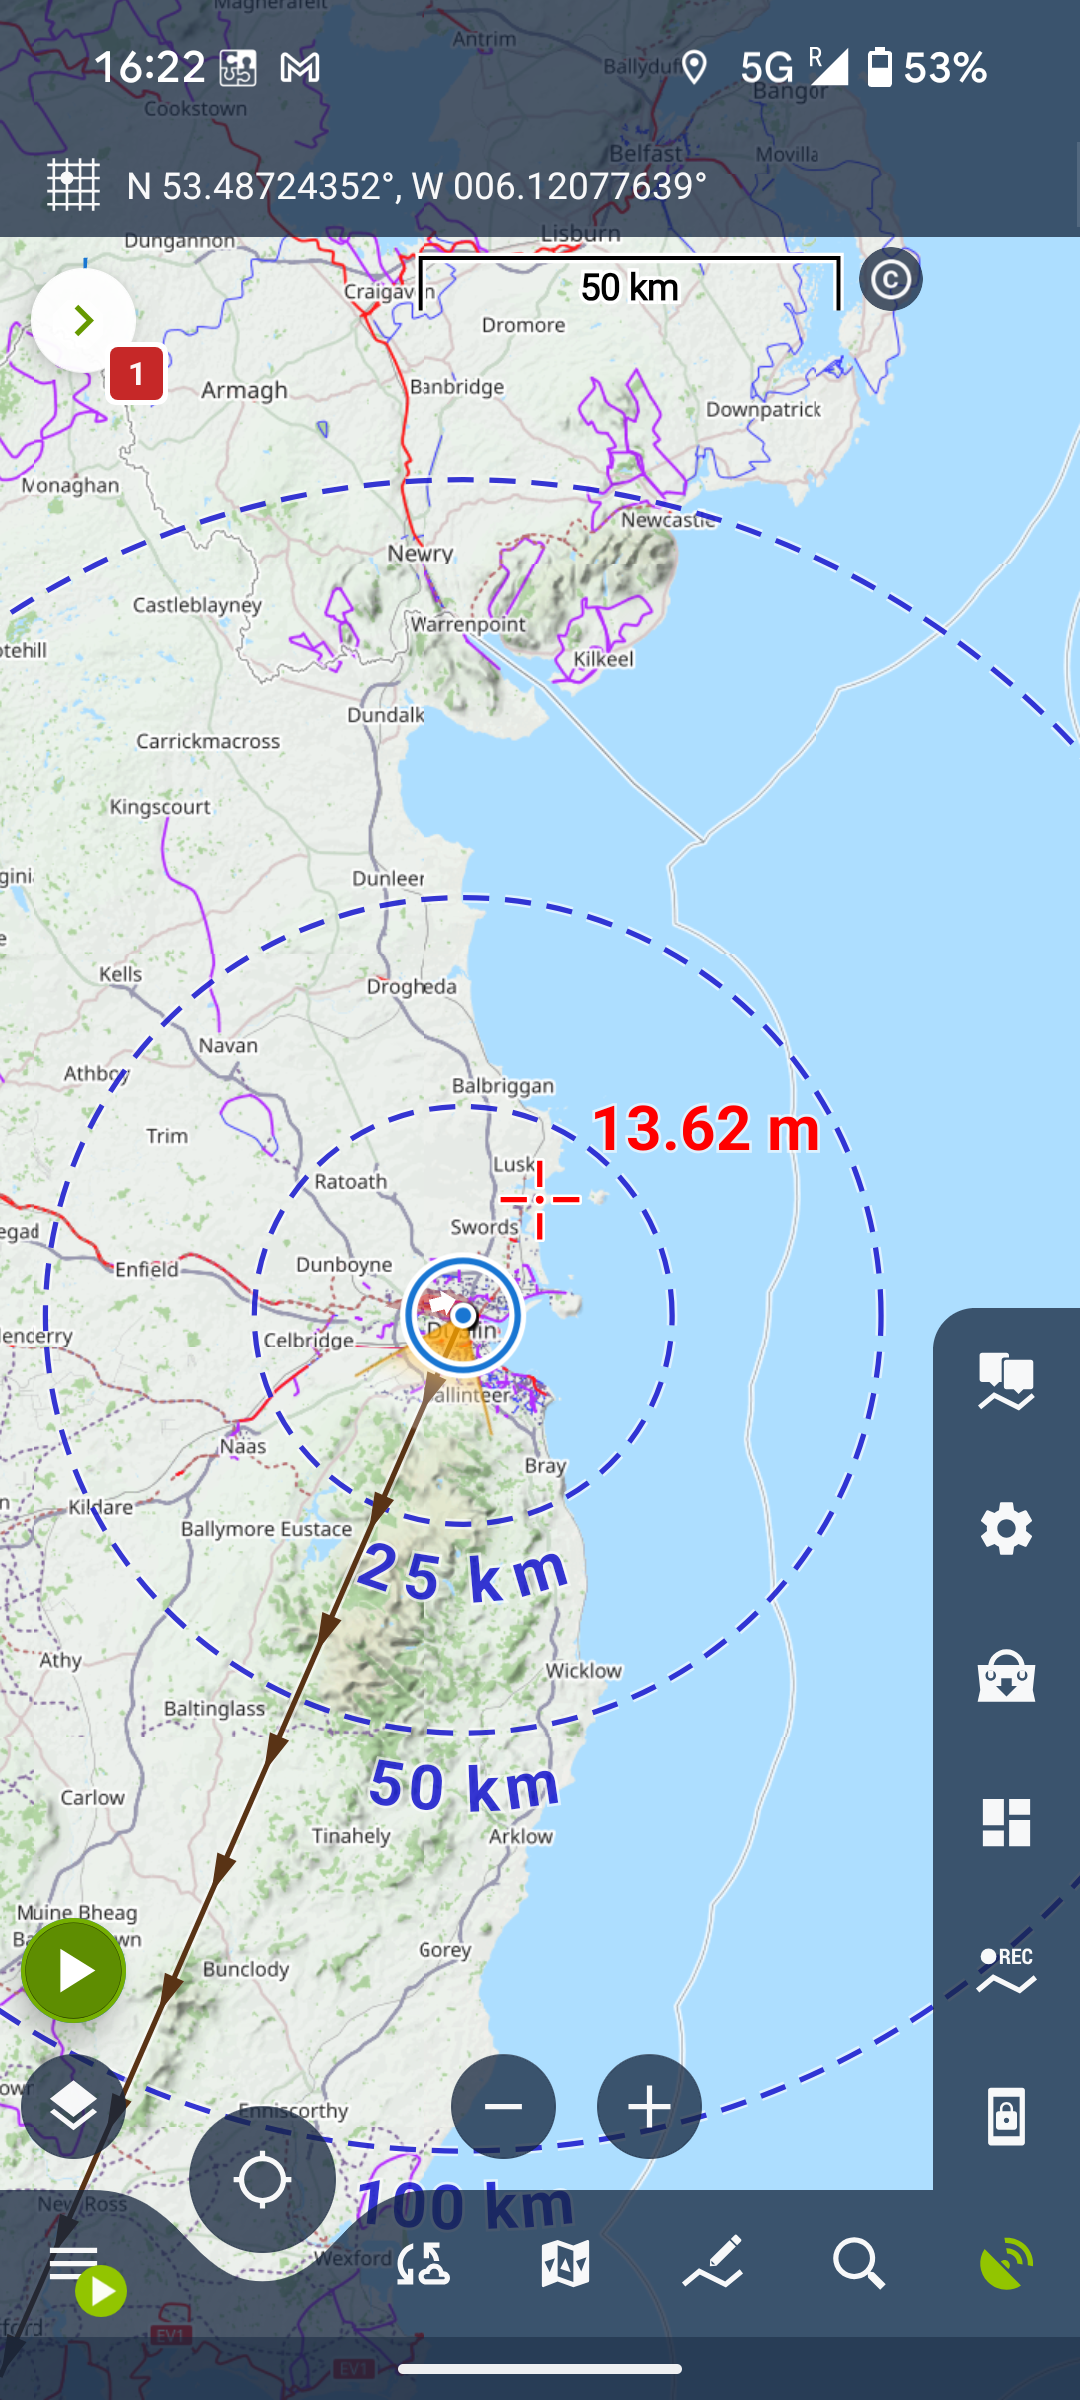
Task: Open the settings gear
Action: click(1006, 1529)
